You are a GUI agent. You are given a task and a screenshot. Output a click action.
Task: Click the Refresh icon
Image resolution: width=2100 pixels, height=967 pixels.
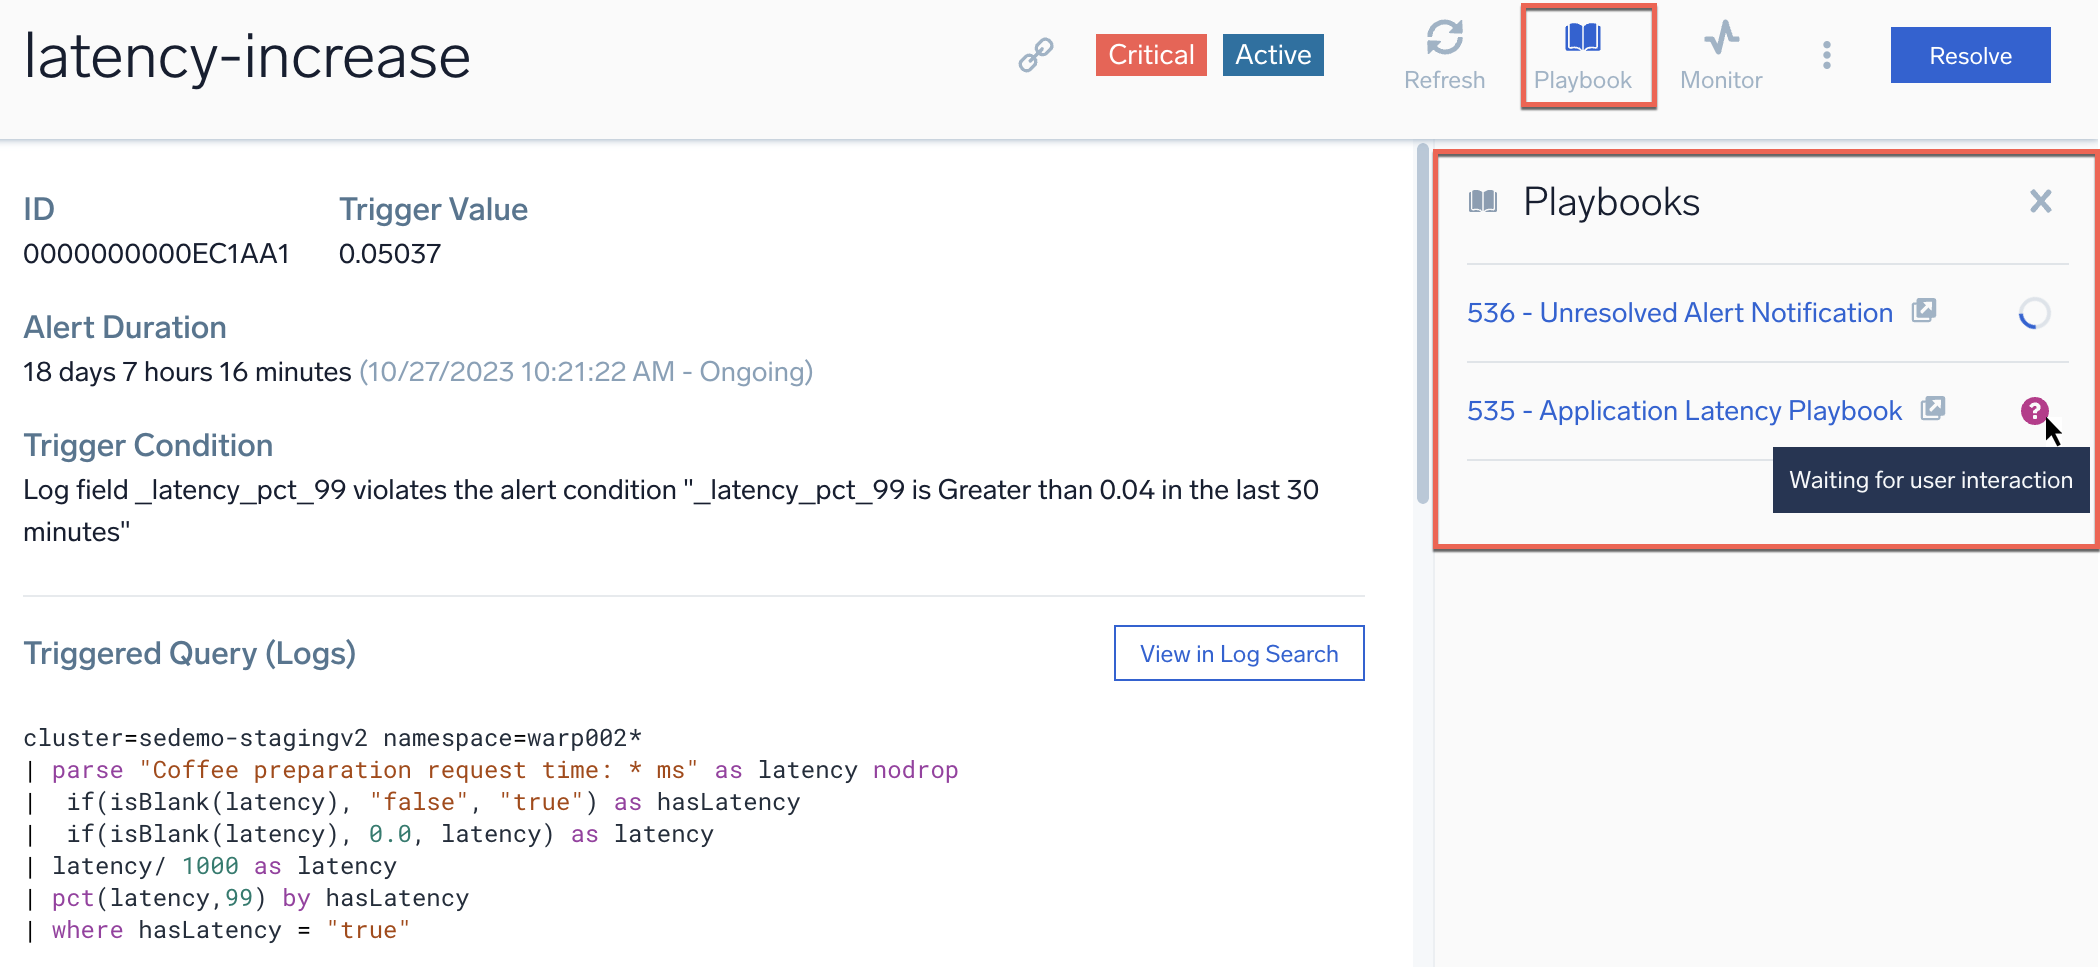(1444, 56)
